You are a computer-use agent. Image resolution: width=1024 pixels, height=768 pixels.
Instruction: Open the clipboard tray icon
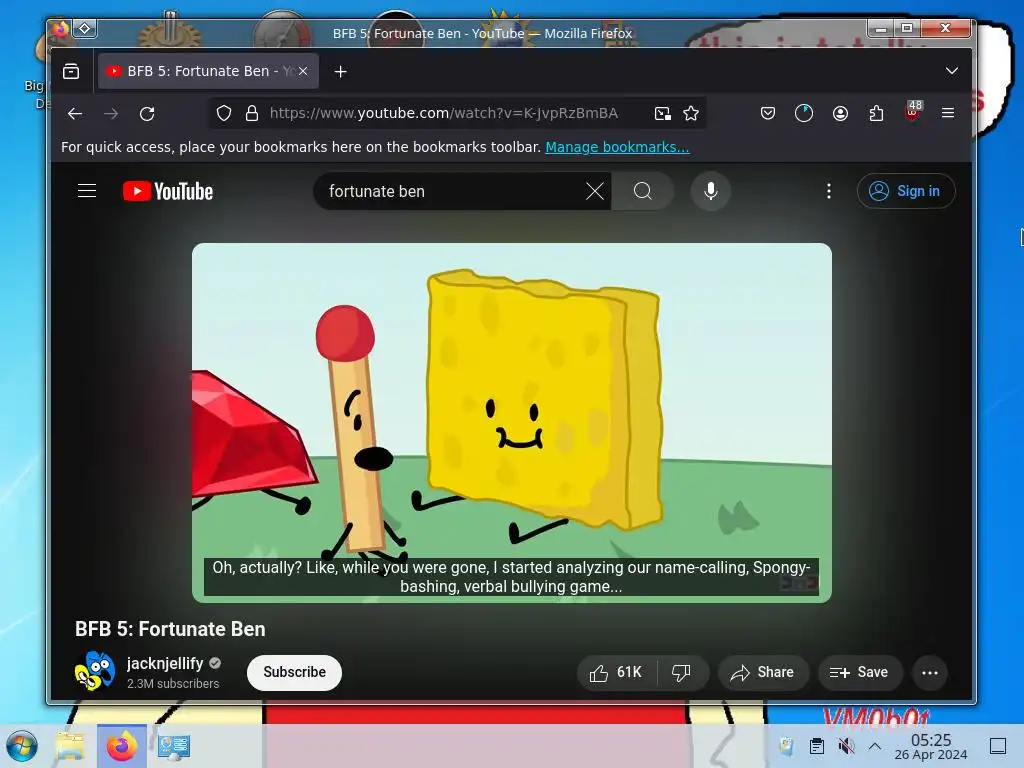click(816, 746)
